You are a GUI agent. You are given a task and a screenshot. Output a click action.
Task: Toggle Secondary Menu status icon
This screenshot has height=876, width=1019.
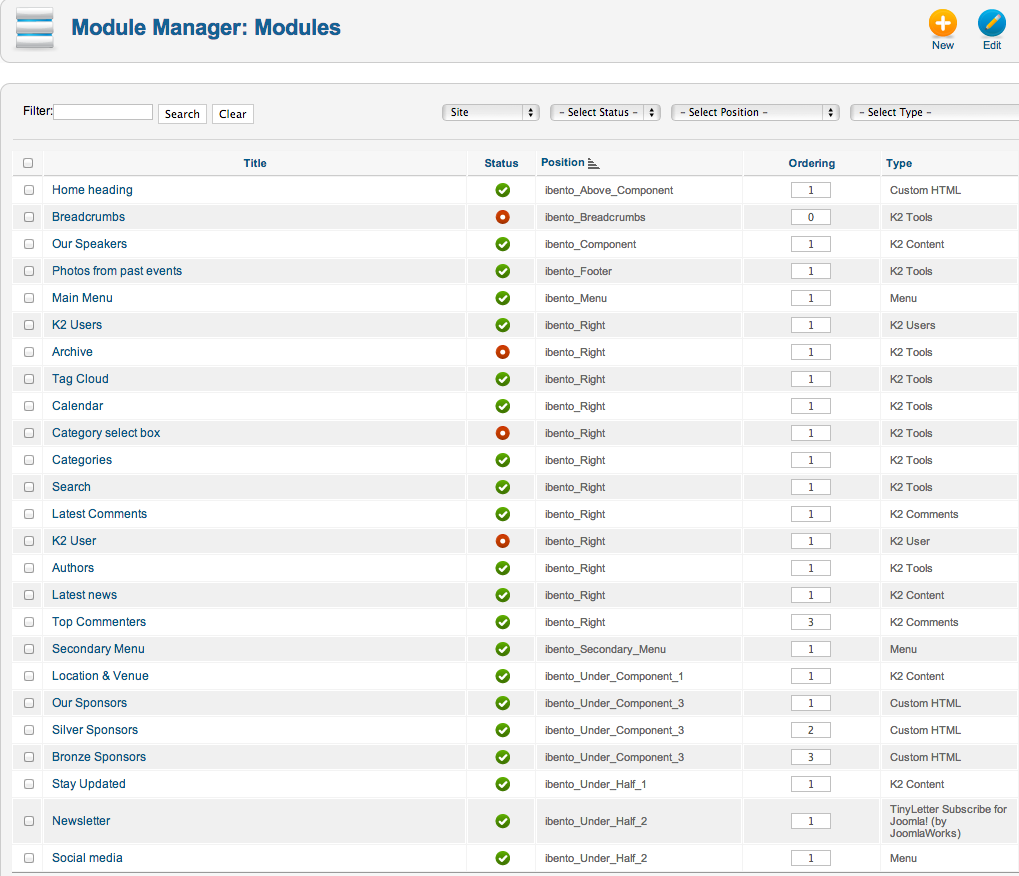[502, 649]
